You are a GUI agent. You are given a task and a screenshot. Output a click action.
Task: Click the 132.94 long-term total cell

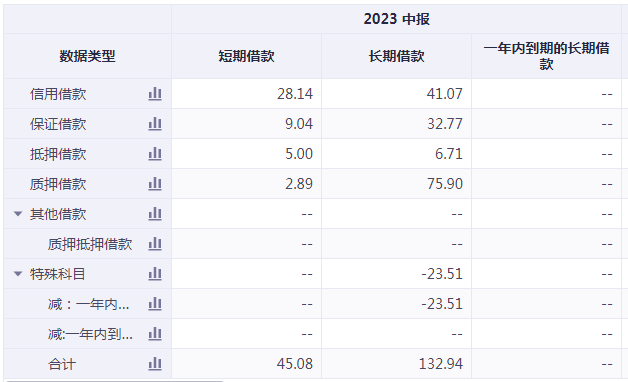(397, 364)
